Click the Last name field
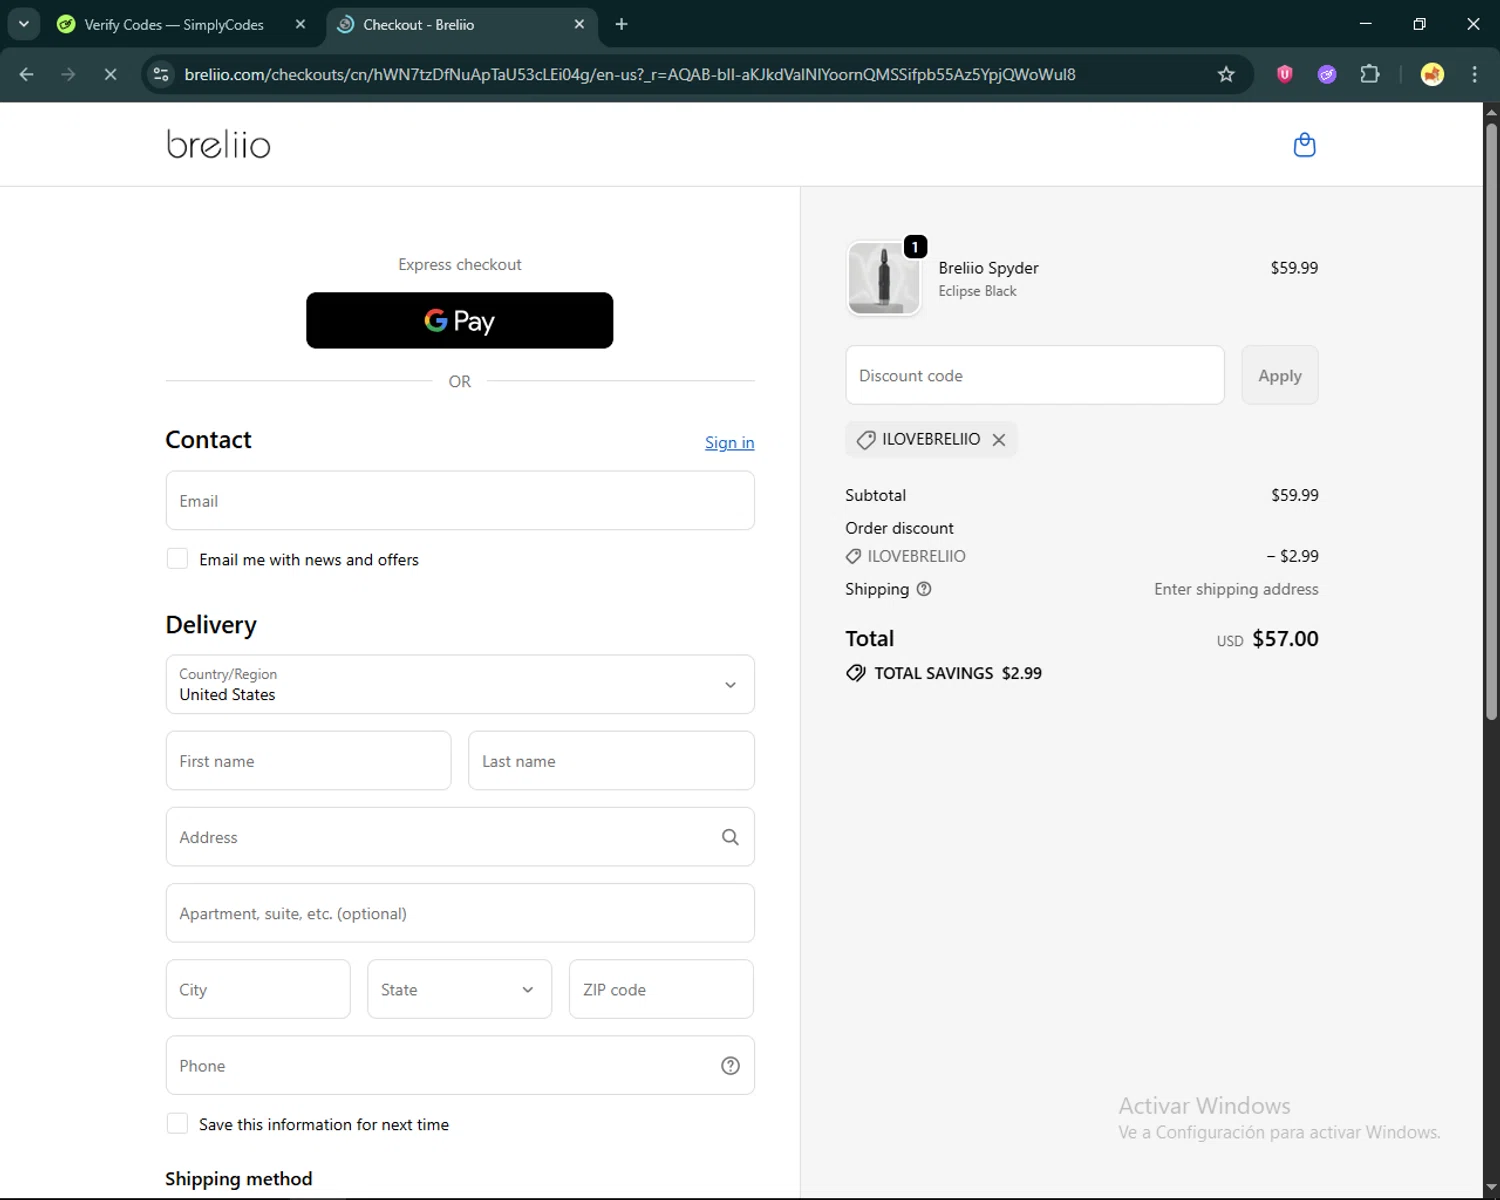The height and width of the screenshot is (1200, 1500). 611,760
